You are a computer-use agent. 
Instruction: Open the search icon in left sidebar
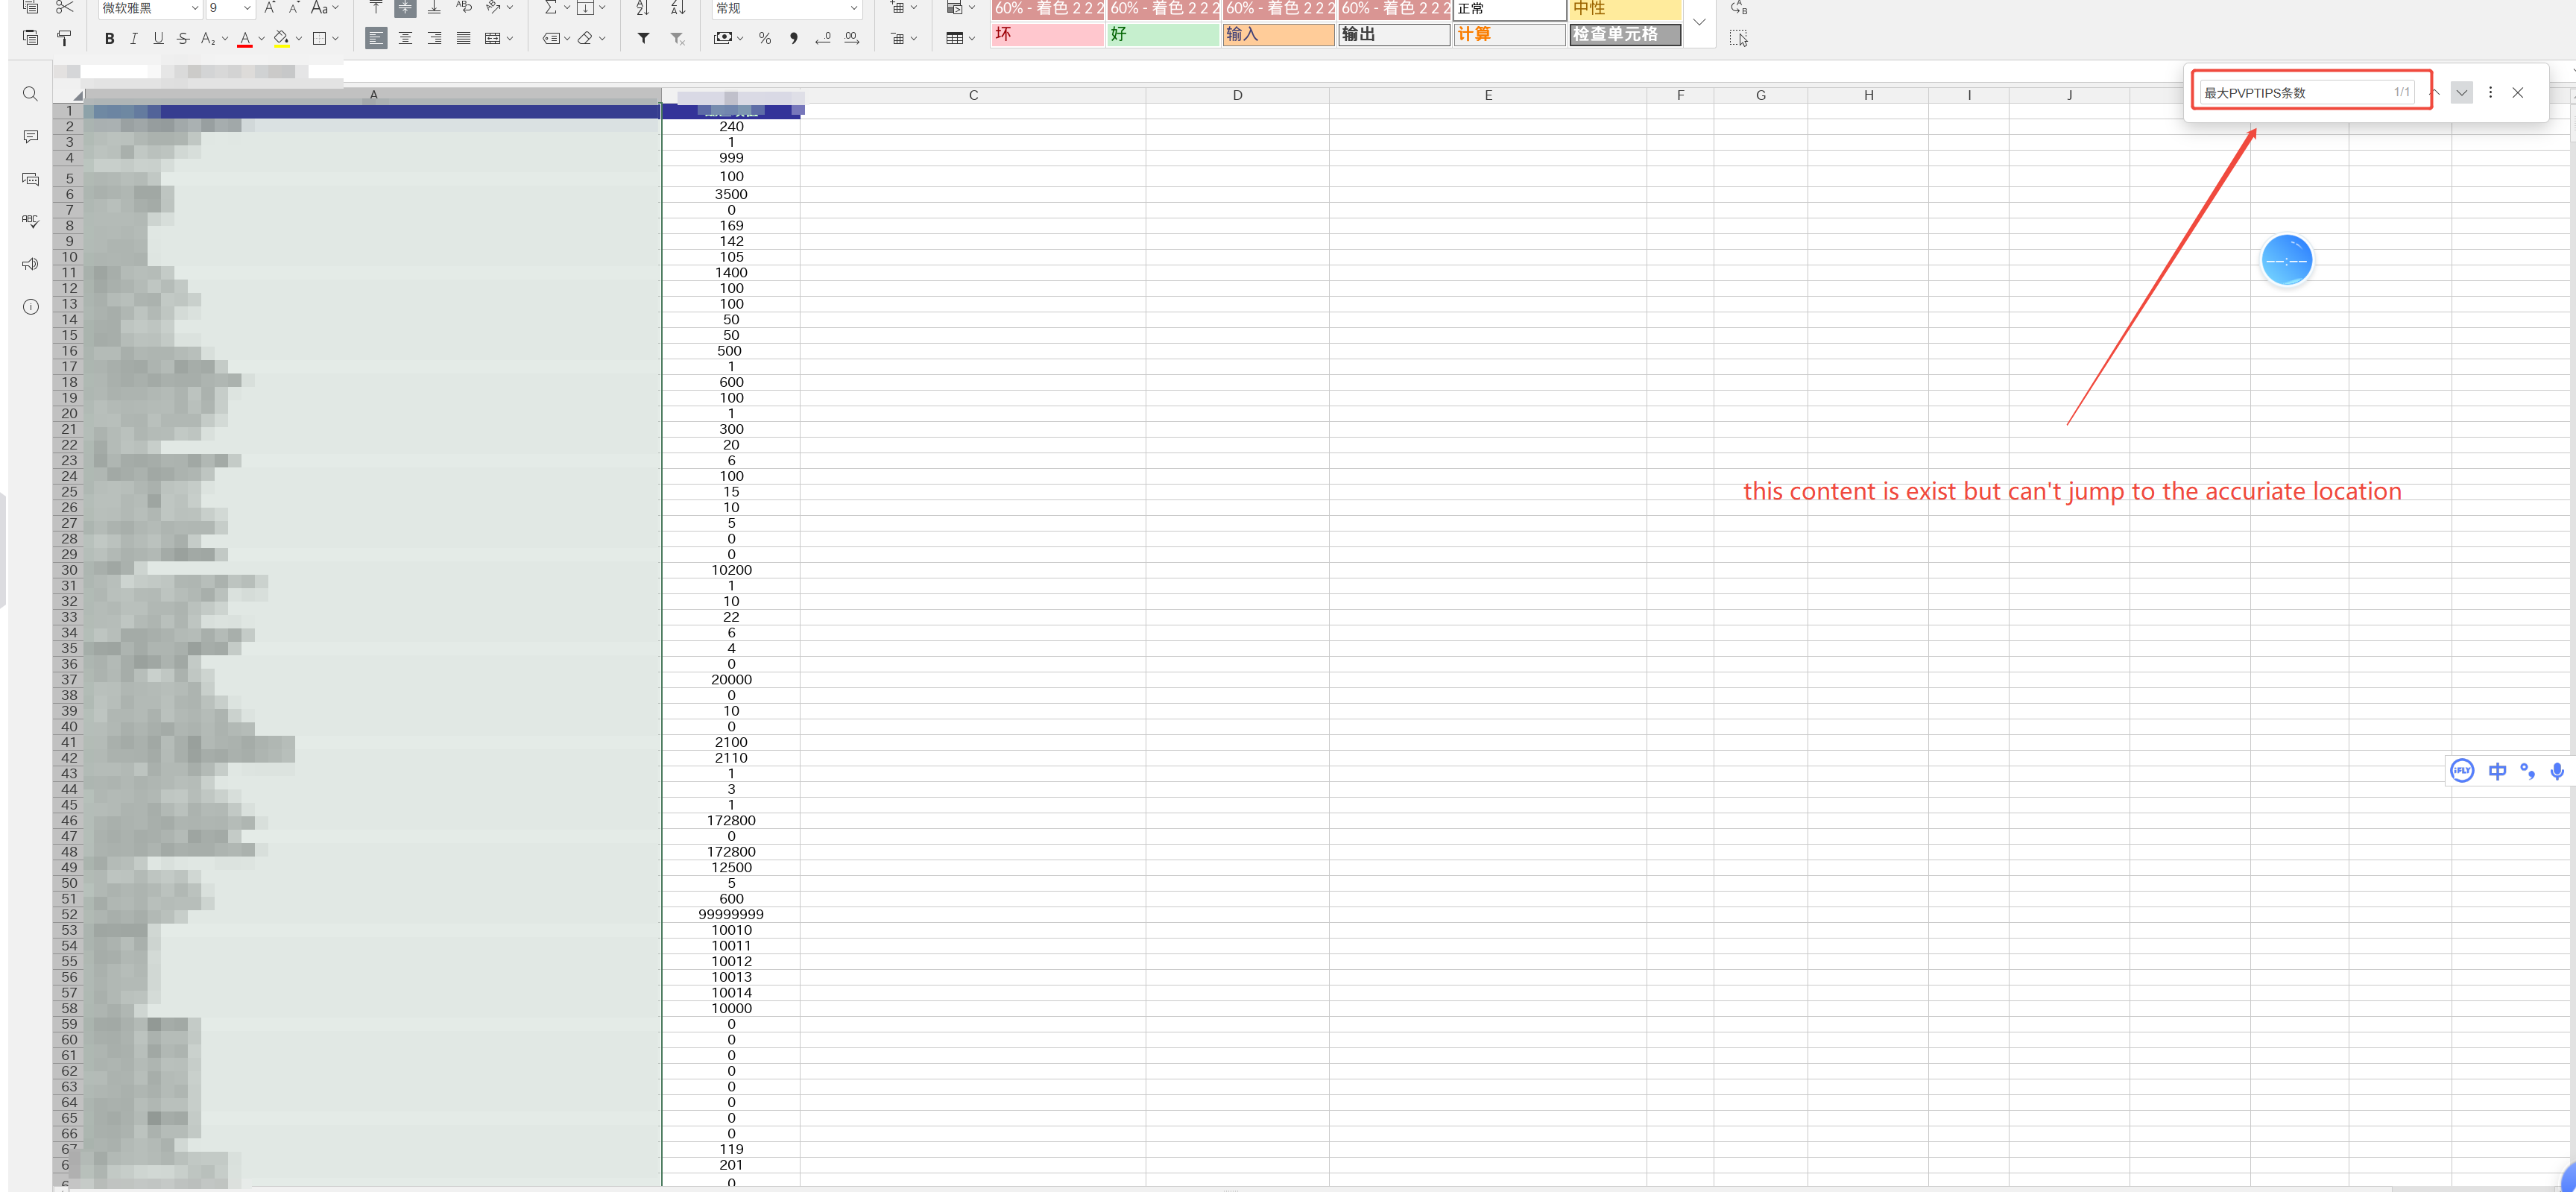(x=30, y=94)
